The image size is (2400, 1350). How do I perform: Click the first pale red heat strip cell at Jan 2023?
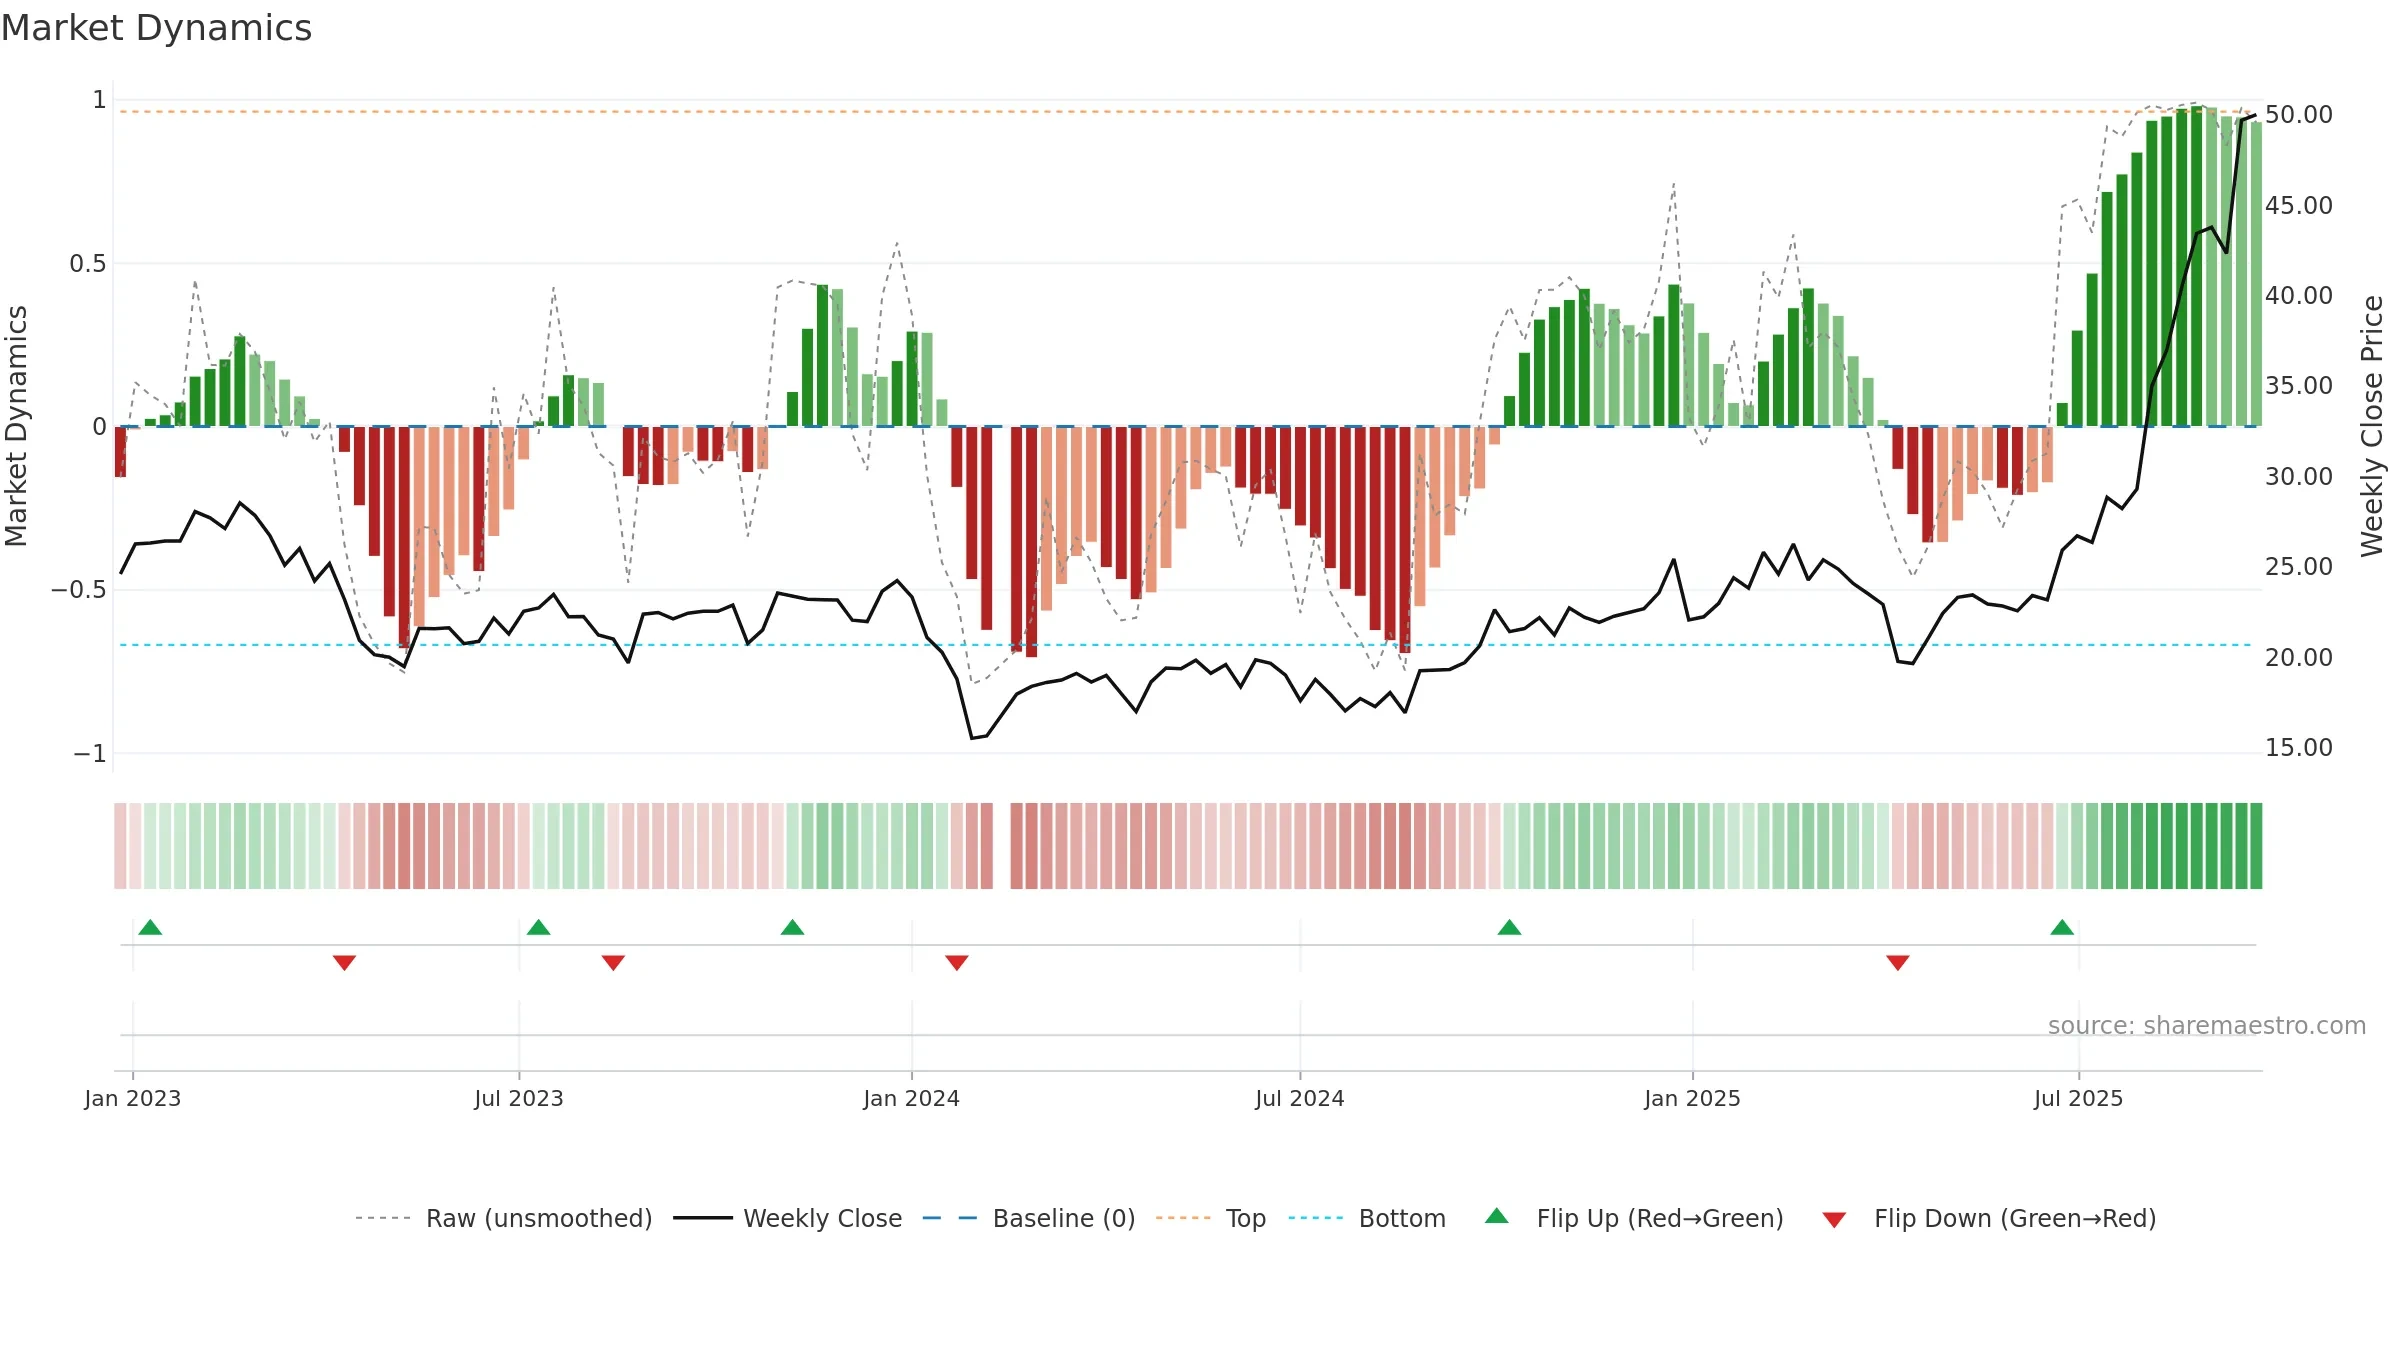click(x=120, y=846)
